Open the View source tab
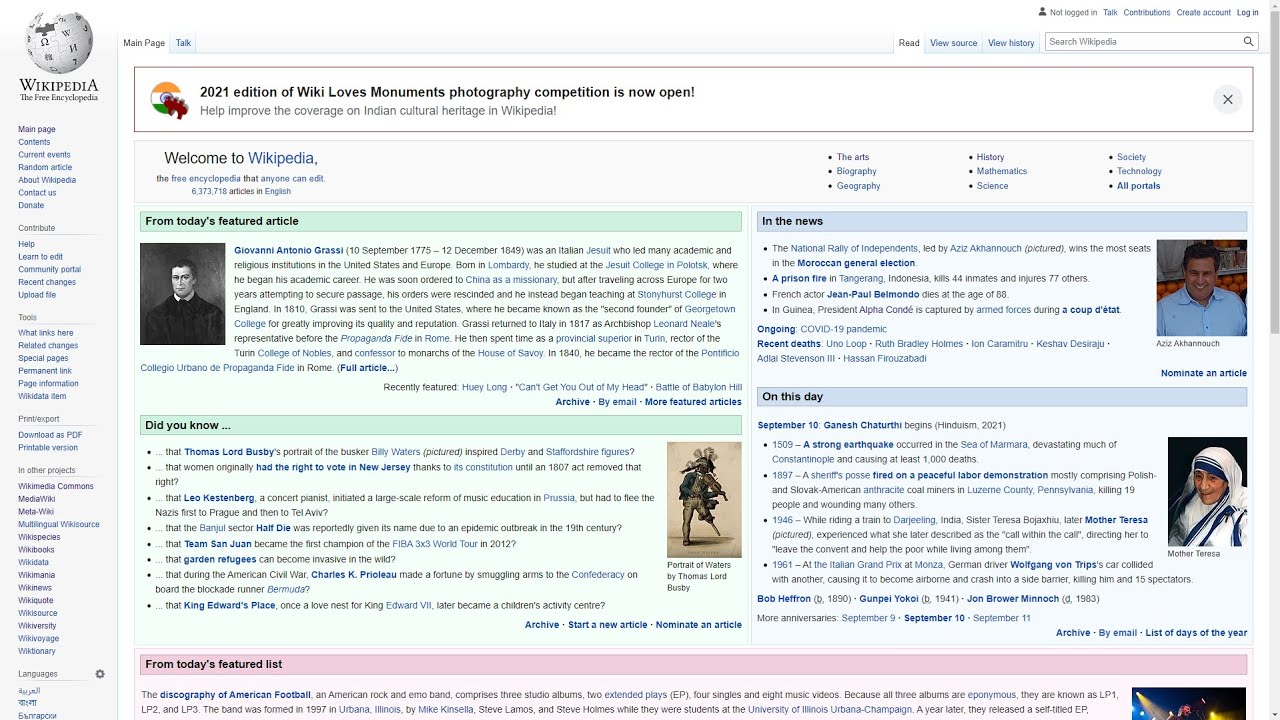Viewport: 1280px width, 720px height. coord(953,43)
